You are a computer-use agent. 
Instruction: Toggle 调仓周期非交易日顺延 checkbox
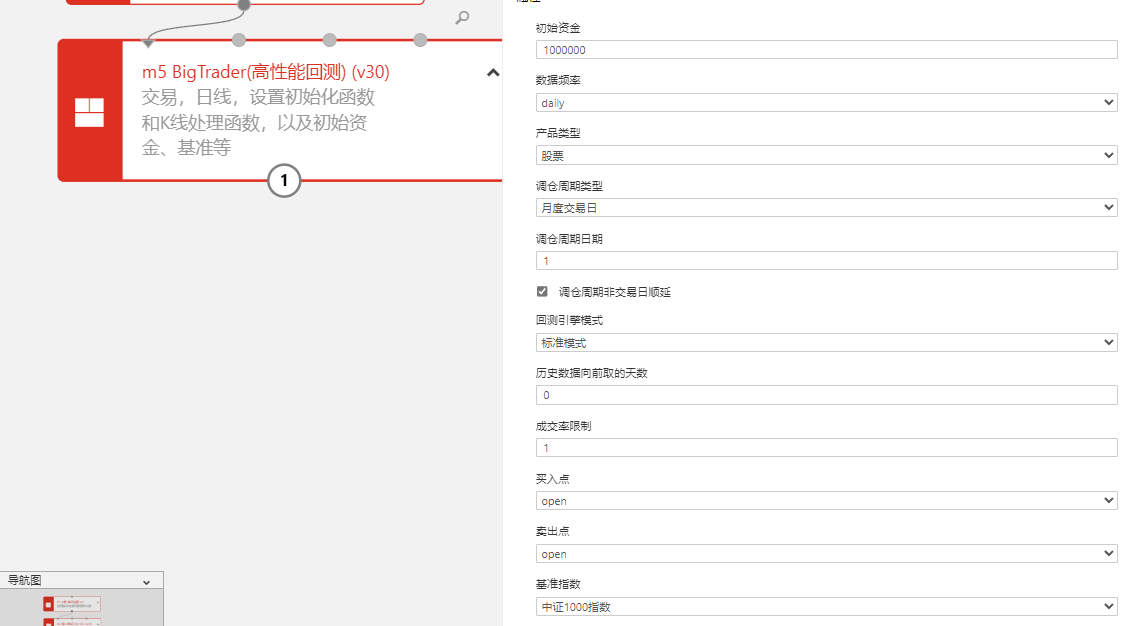[542, 292]
